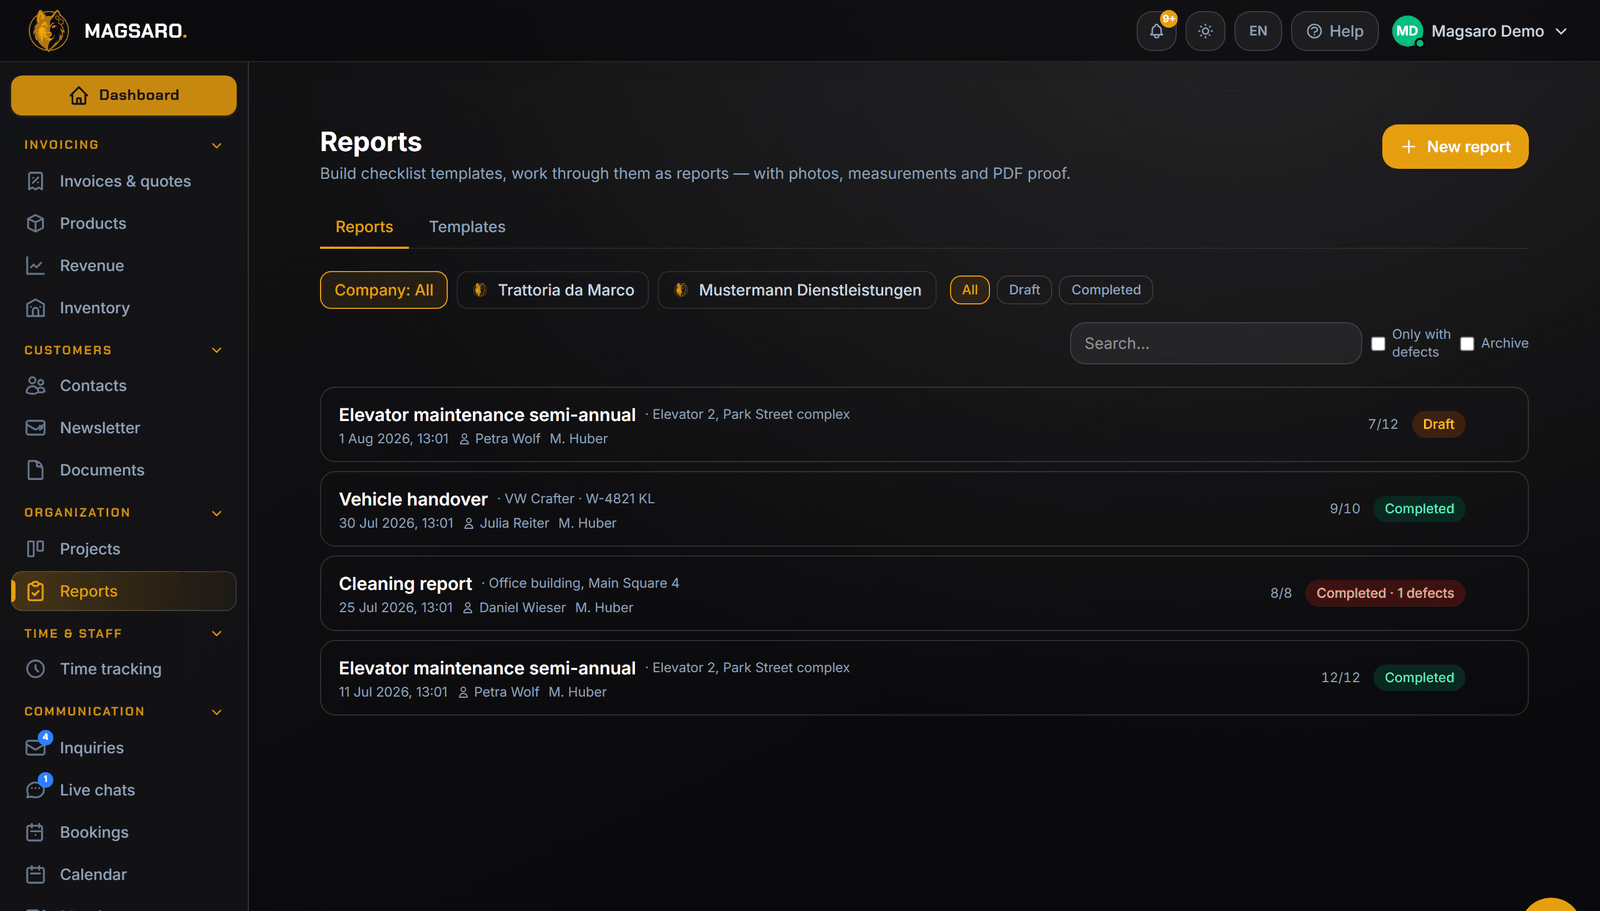Open Elevator maintenance report from 1 Aug 2026
The height and width of the screenshot is (911, 1600).
pos(924,424)
